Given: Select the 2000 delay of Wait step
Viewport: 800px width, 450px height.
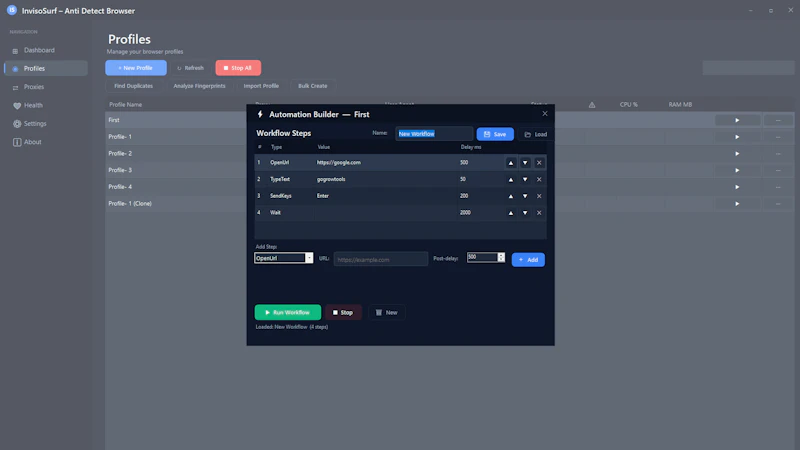Looking at the screenshot, I should pos(465,212).
